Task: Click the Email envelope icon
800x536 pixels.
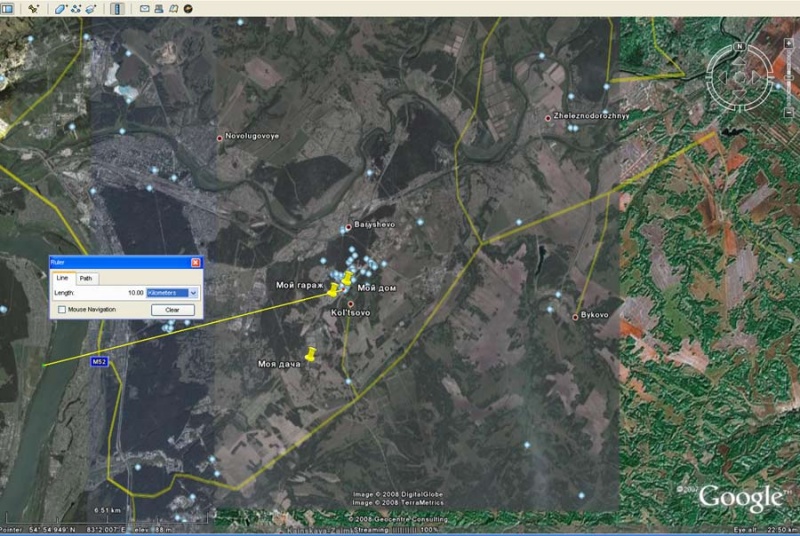Action: pyautogui.click(x=145, y=9)
